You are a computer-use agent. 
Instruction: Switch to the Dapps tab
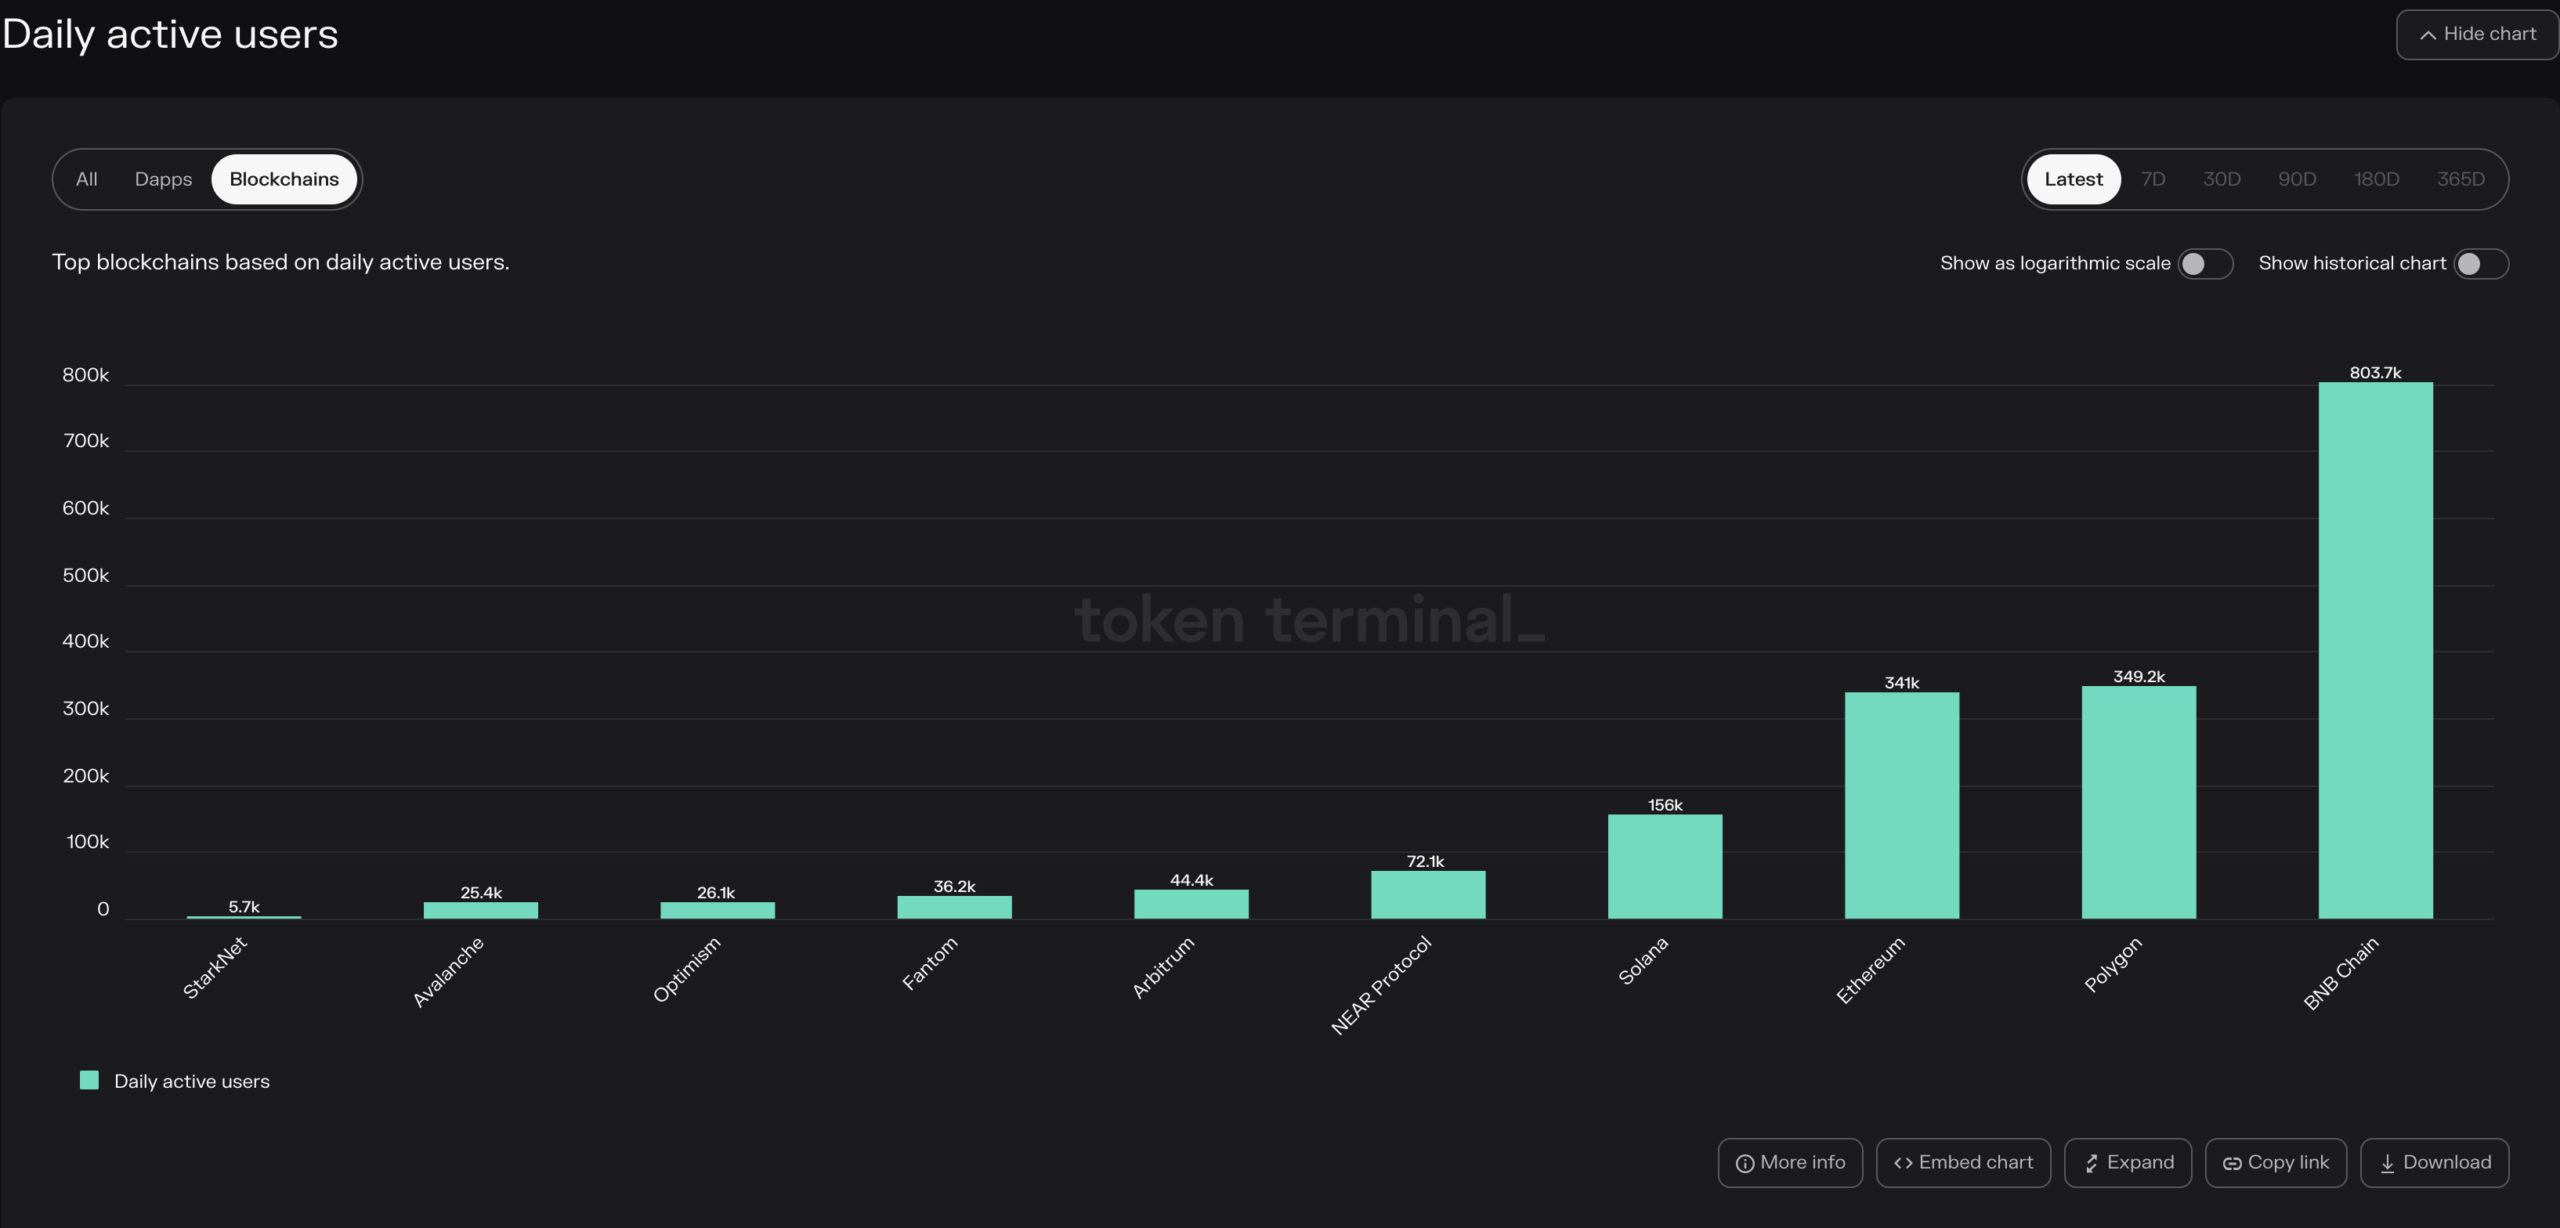pyautogui.click(x=163, y=179)
